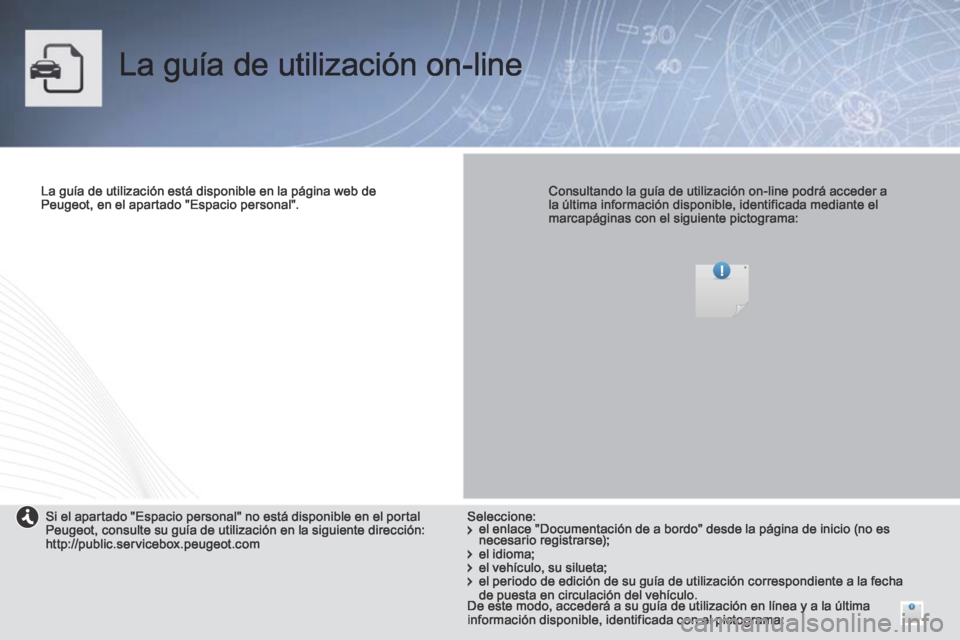Click the car document icon in header
The image size is (960, 640).
[x=63, y=68]
